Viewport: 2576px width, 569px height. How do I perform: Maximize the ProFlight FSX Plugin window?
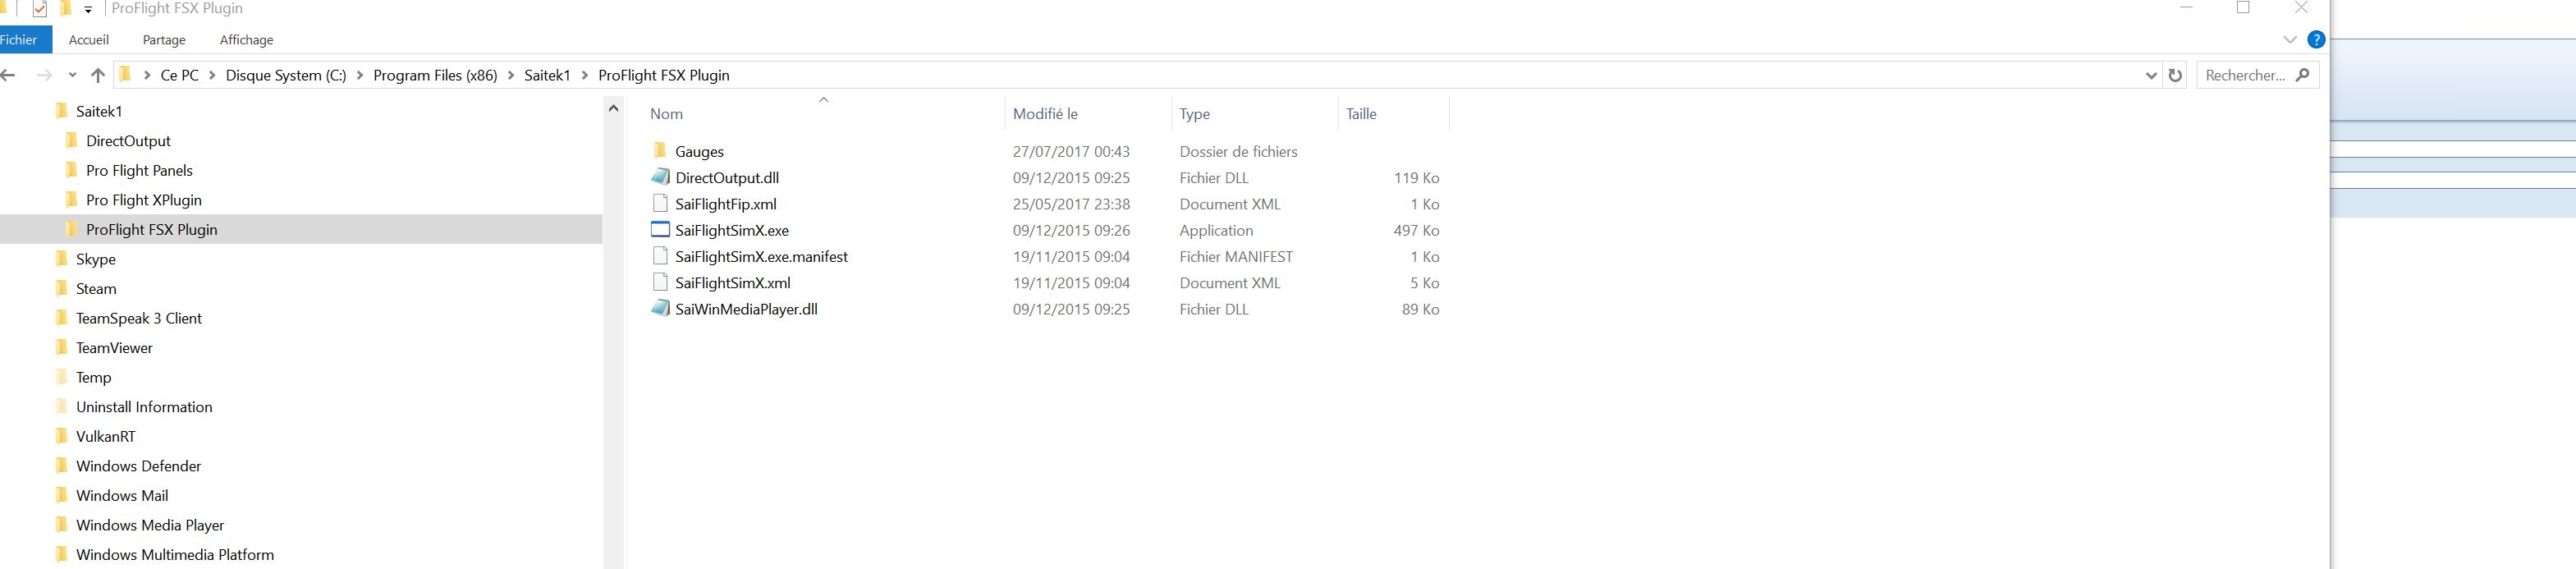2243,8
